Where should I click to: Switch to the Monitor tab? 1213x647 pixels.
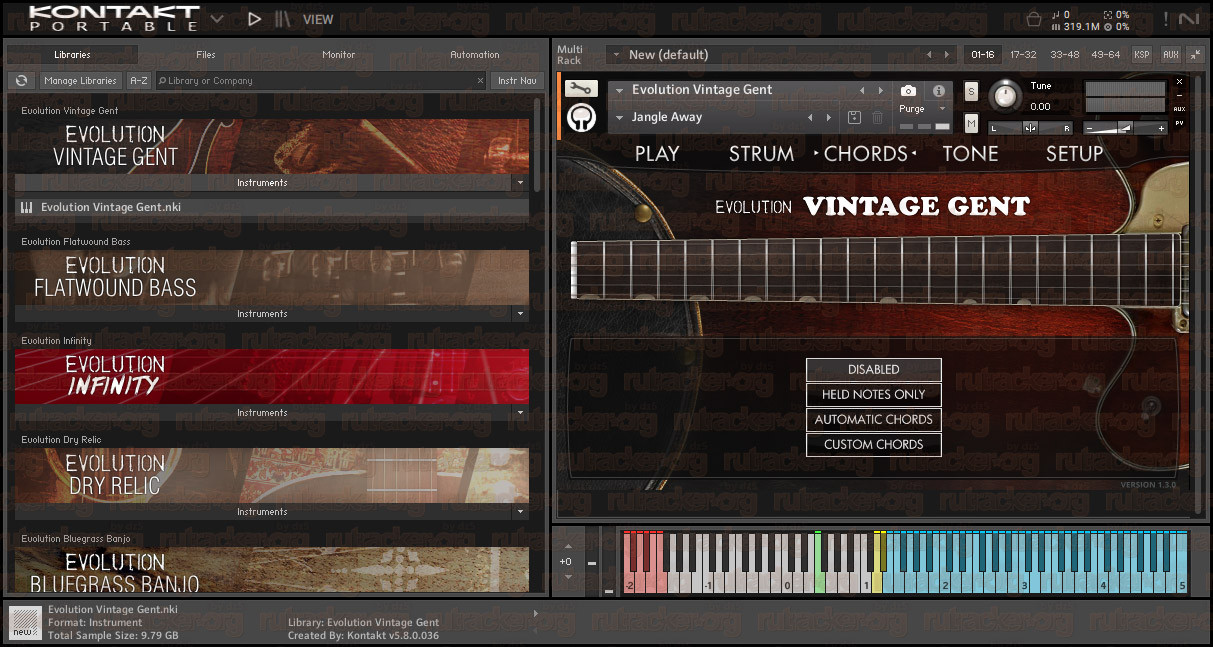339,55
